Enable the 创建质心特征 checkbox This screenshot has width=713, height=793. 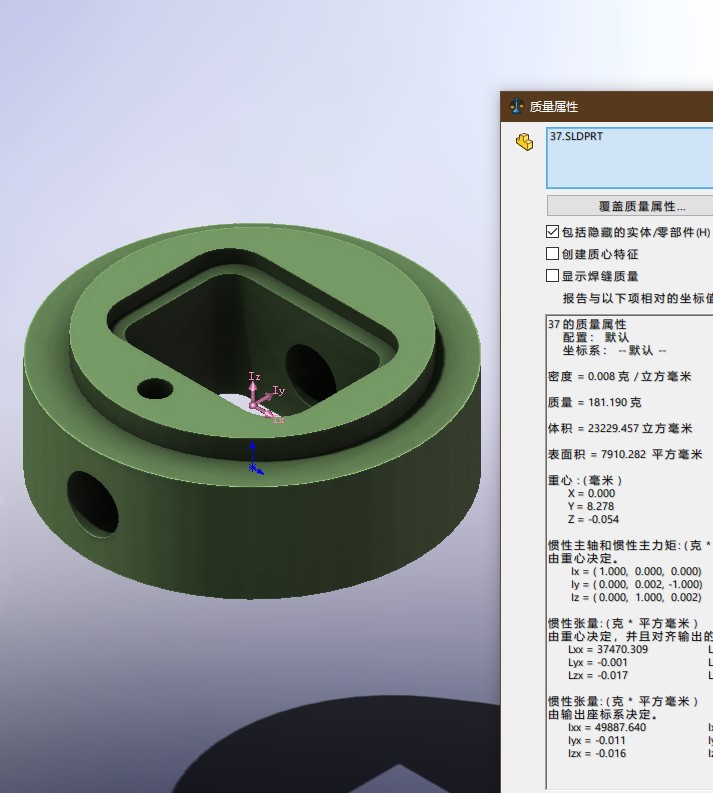click(x=553, y=254)
